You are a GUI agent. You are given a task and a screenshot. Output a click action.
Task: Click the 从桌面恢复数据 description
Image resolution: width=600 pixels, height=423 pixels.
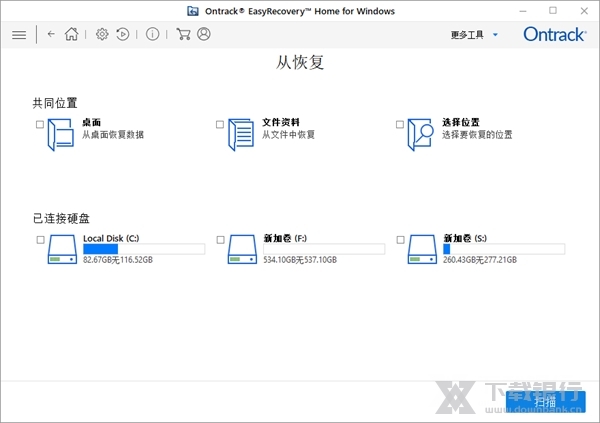[x=113, y=135]
